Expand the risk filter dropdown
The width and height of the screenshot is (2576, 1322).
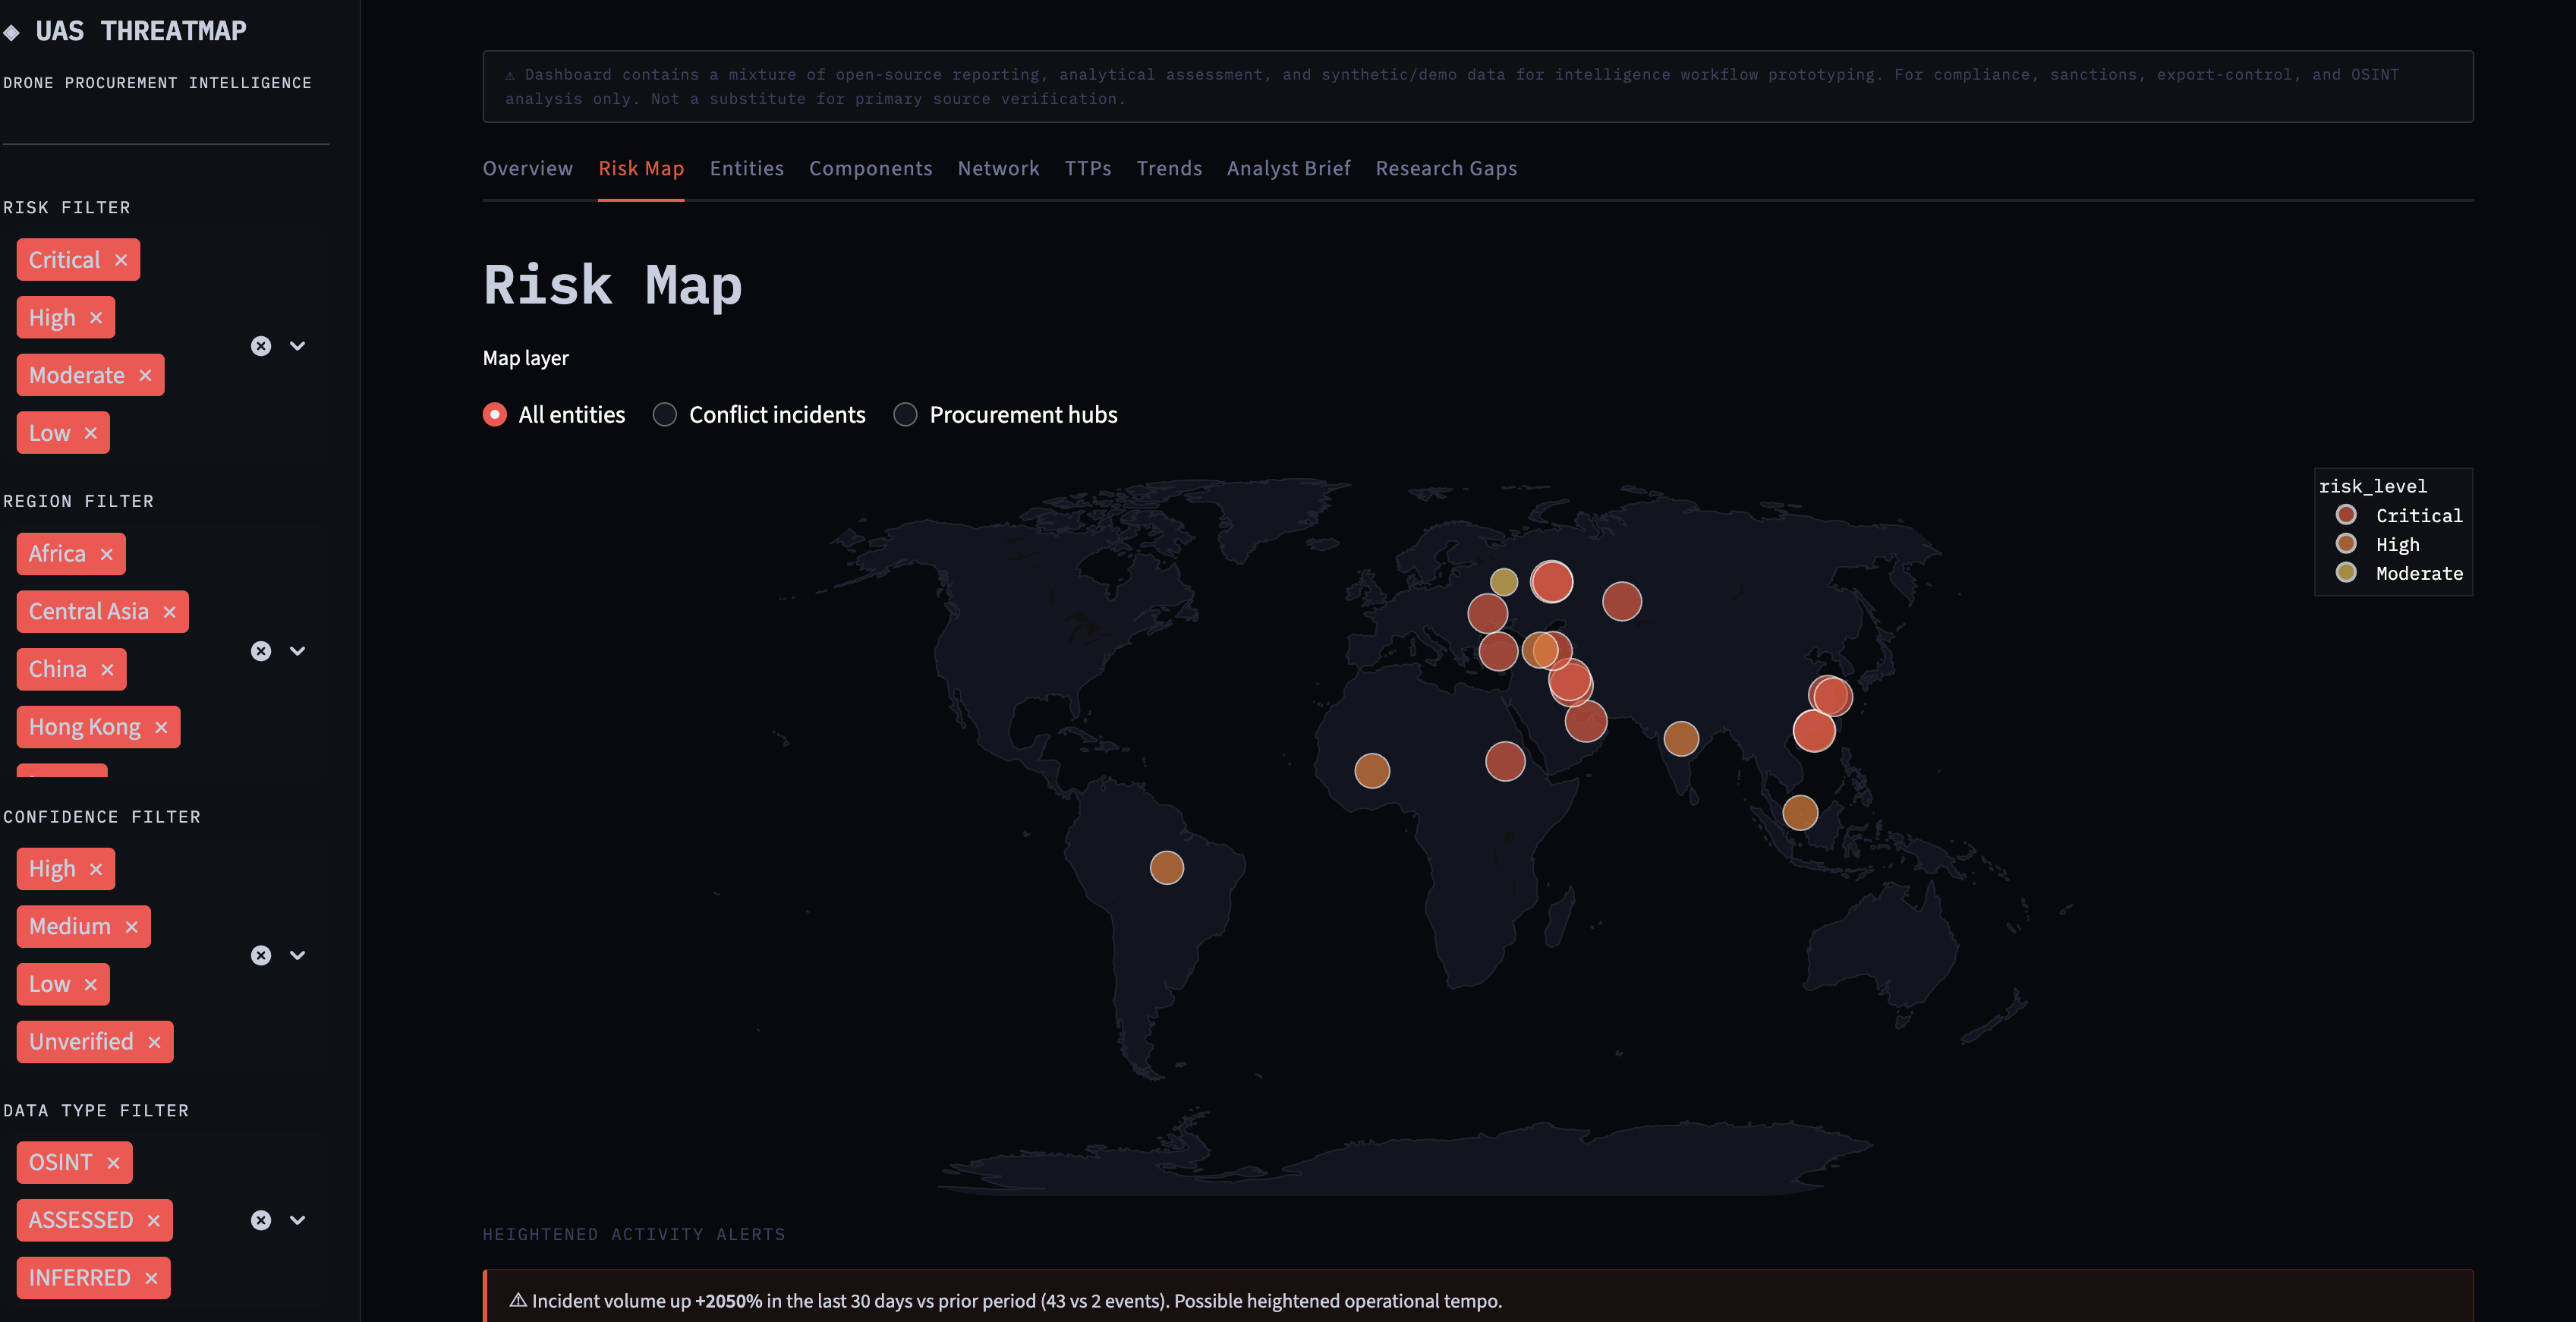pyautogui.click(x=297, y=346)
